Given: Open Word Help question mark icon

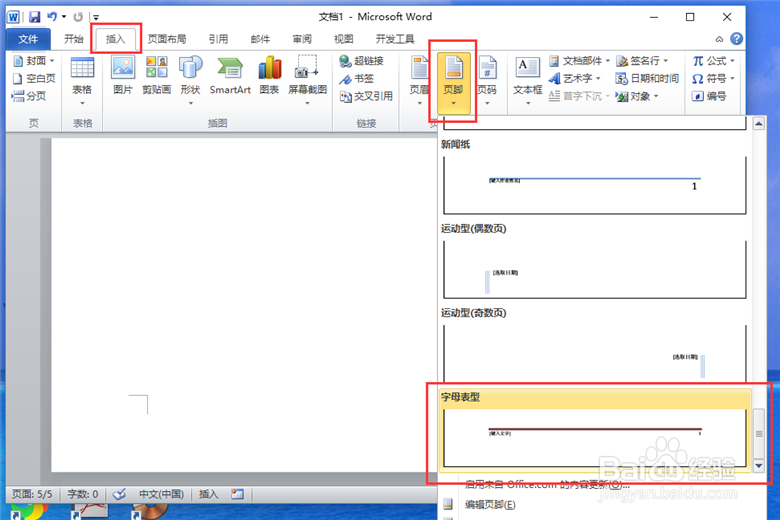Looking at the screenshot, I should [x=736, y=38].
